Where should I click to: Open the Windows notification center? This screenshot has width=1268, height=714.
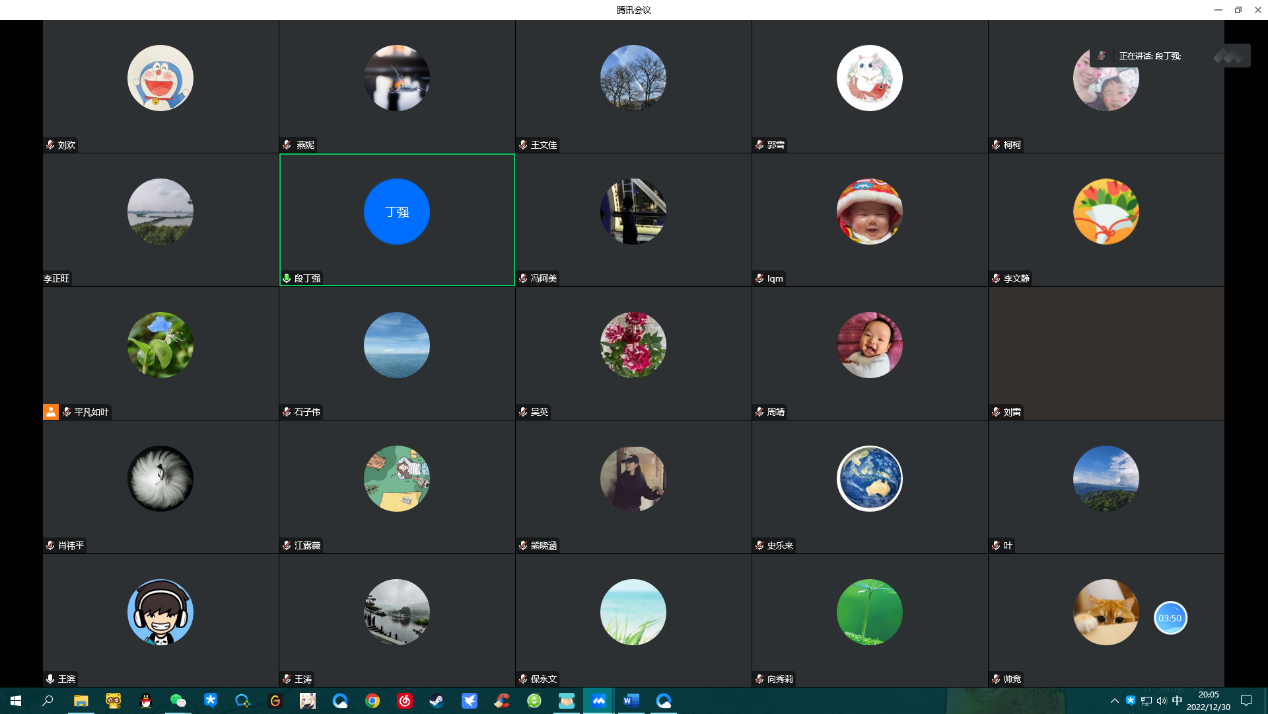click(1246, 701)
